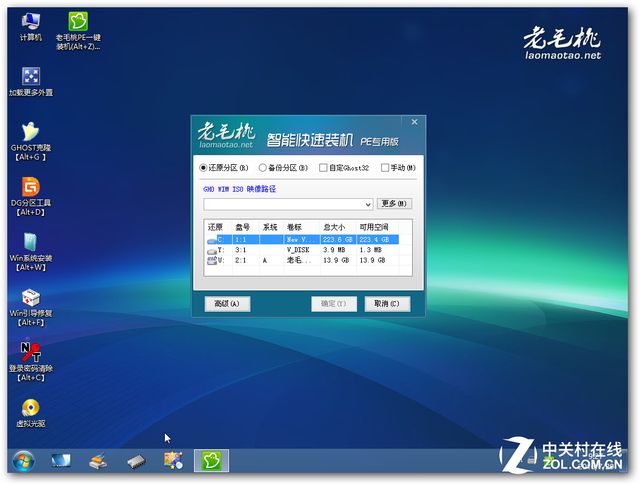Click the 取消 (C) button
This screenshot has width=640, height=485.
[x=387, y=304]
